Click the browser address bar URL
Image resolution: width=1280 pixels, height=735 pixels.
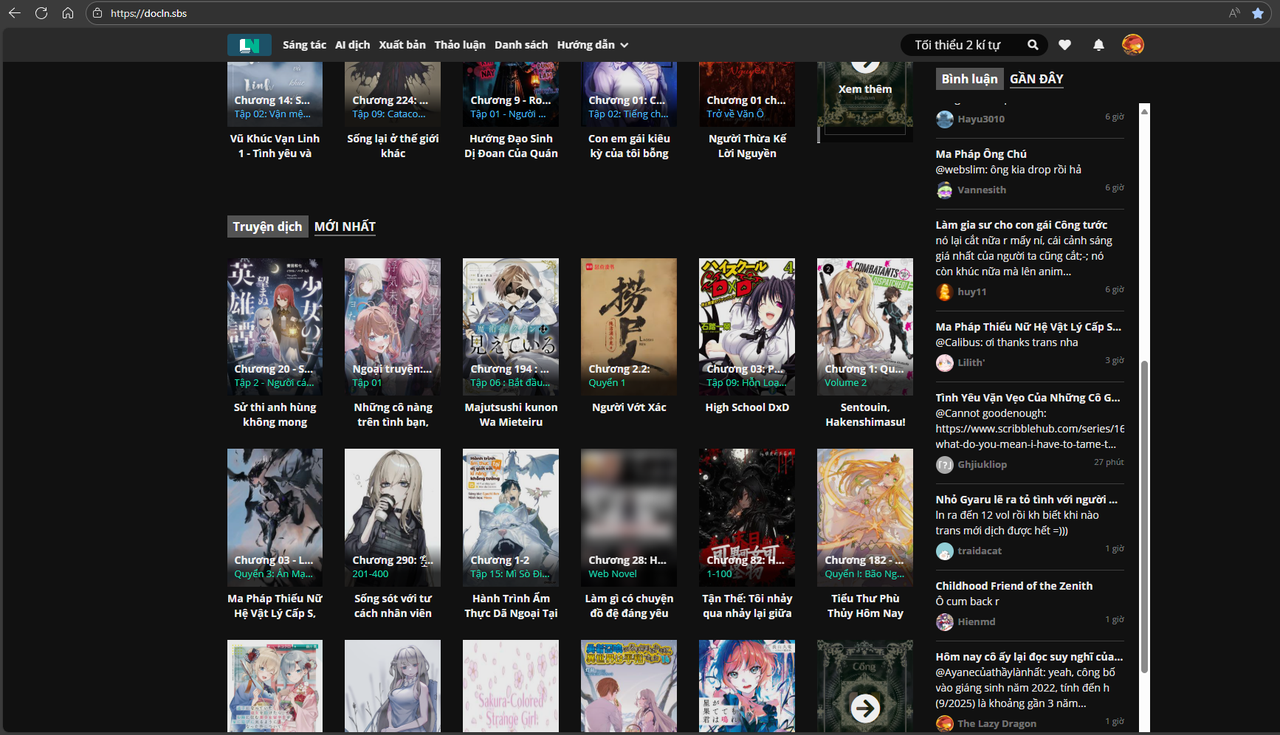click(148, 14)
